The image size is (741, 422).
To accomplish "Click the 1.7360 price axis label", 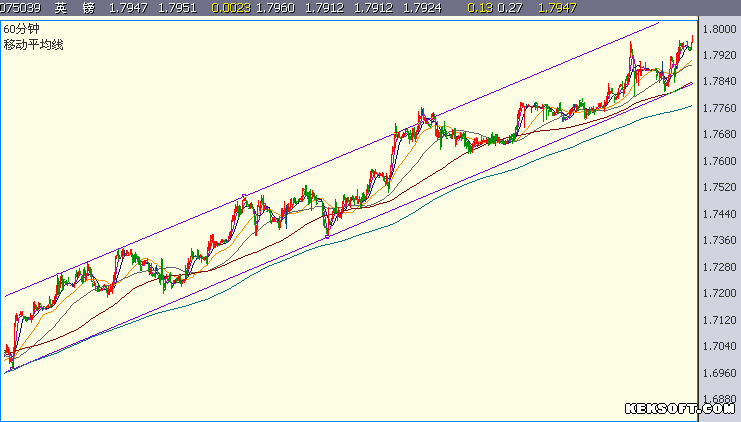I will (x=719, y=241).
